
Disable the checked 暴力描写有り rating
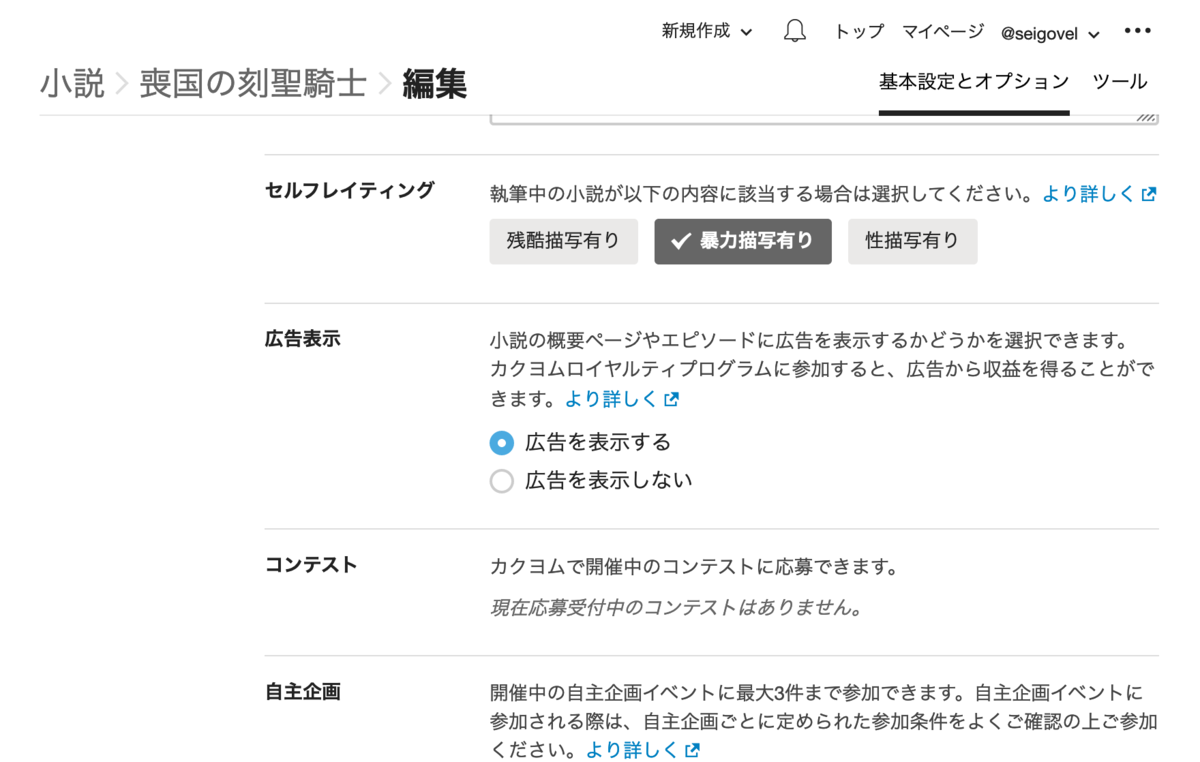[x=742, y=241]
